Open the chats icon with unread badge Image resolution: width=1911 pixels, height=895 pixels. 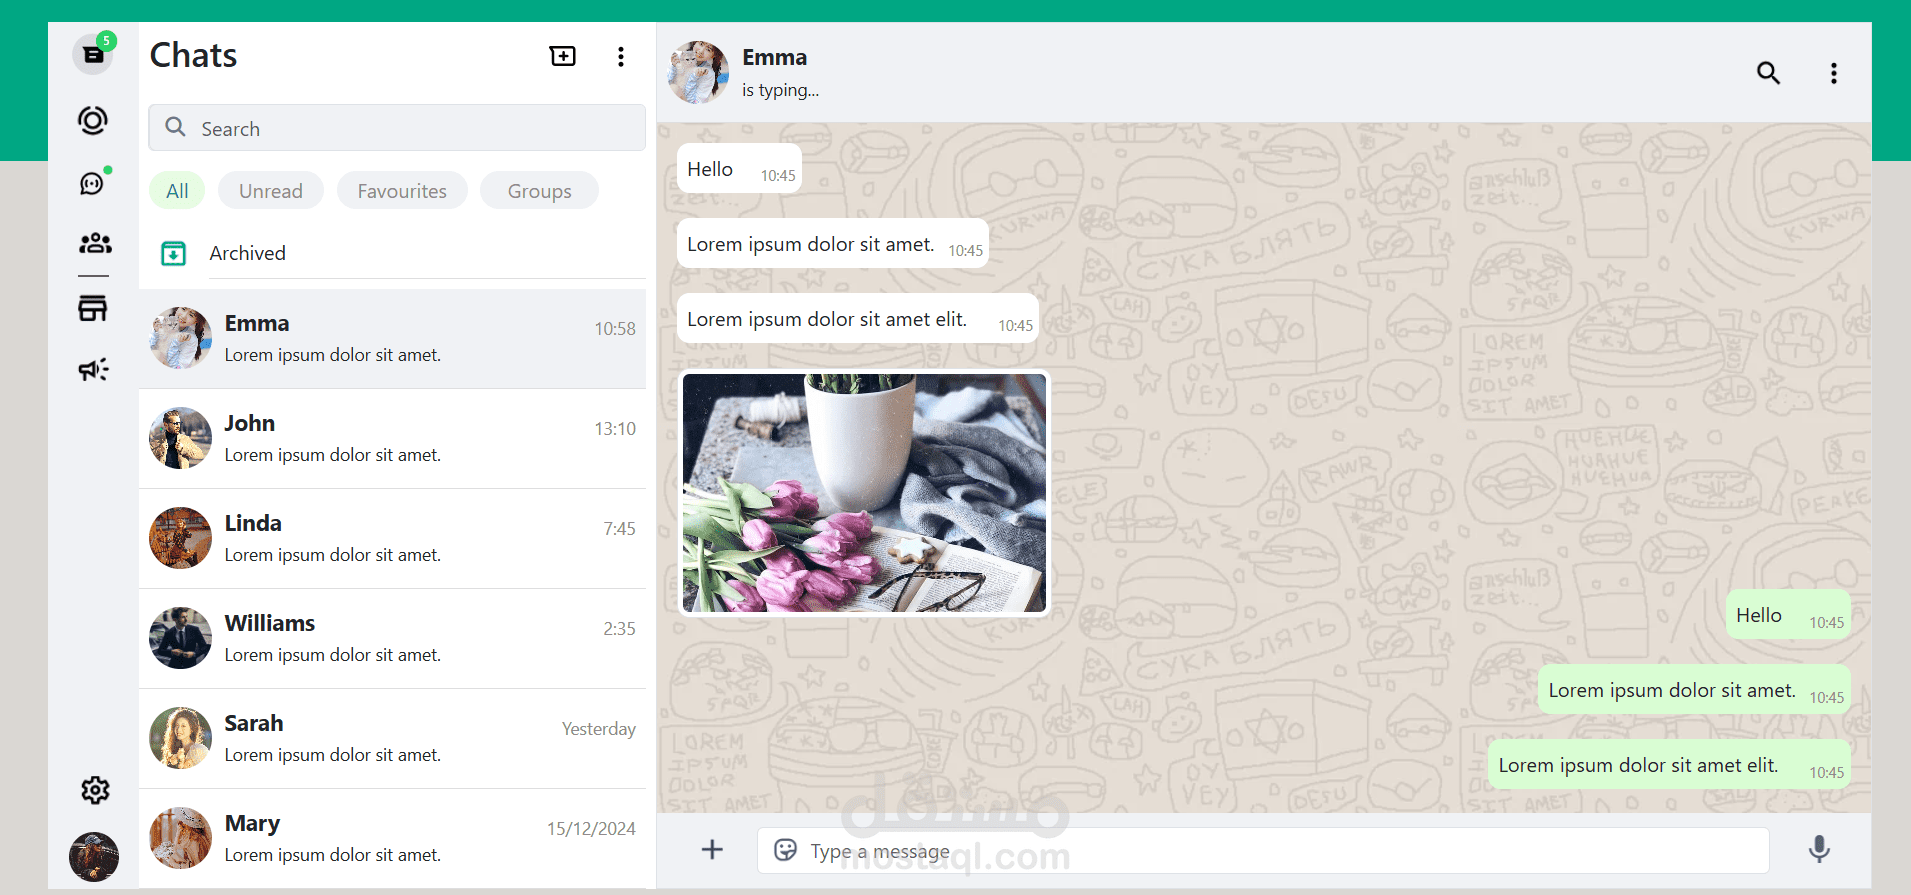pyautogui.click(x=94, y=53)
